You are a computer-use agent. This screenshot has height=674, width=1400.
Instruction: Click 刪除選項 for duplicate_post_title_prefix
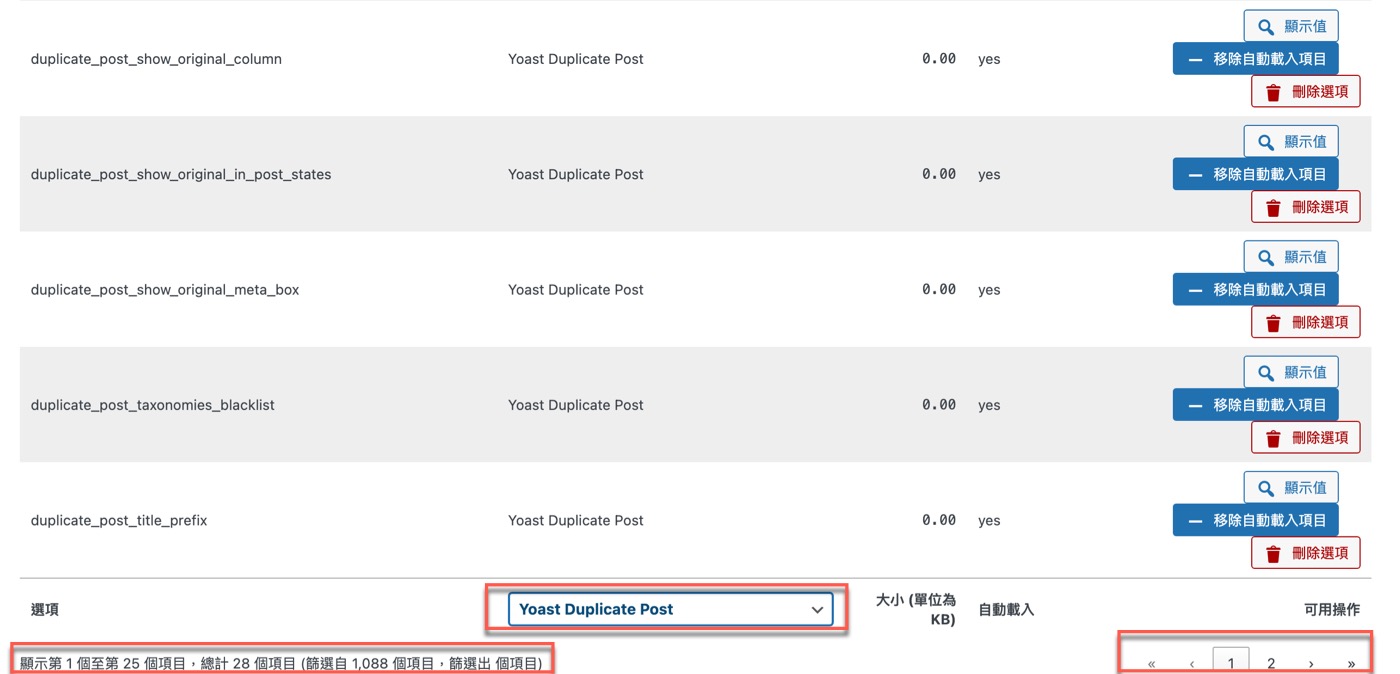point(1306,553)
